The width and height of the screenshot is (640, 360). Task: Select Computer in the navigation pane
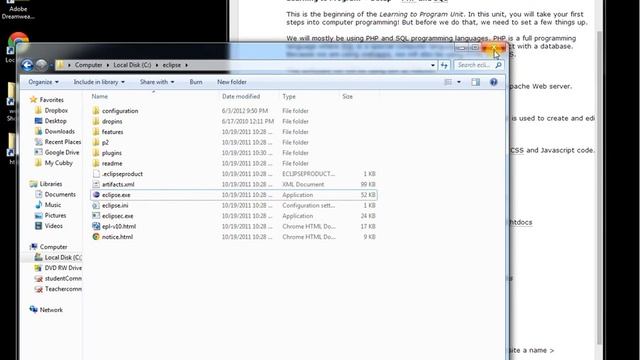(x=53, y=247)
